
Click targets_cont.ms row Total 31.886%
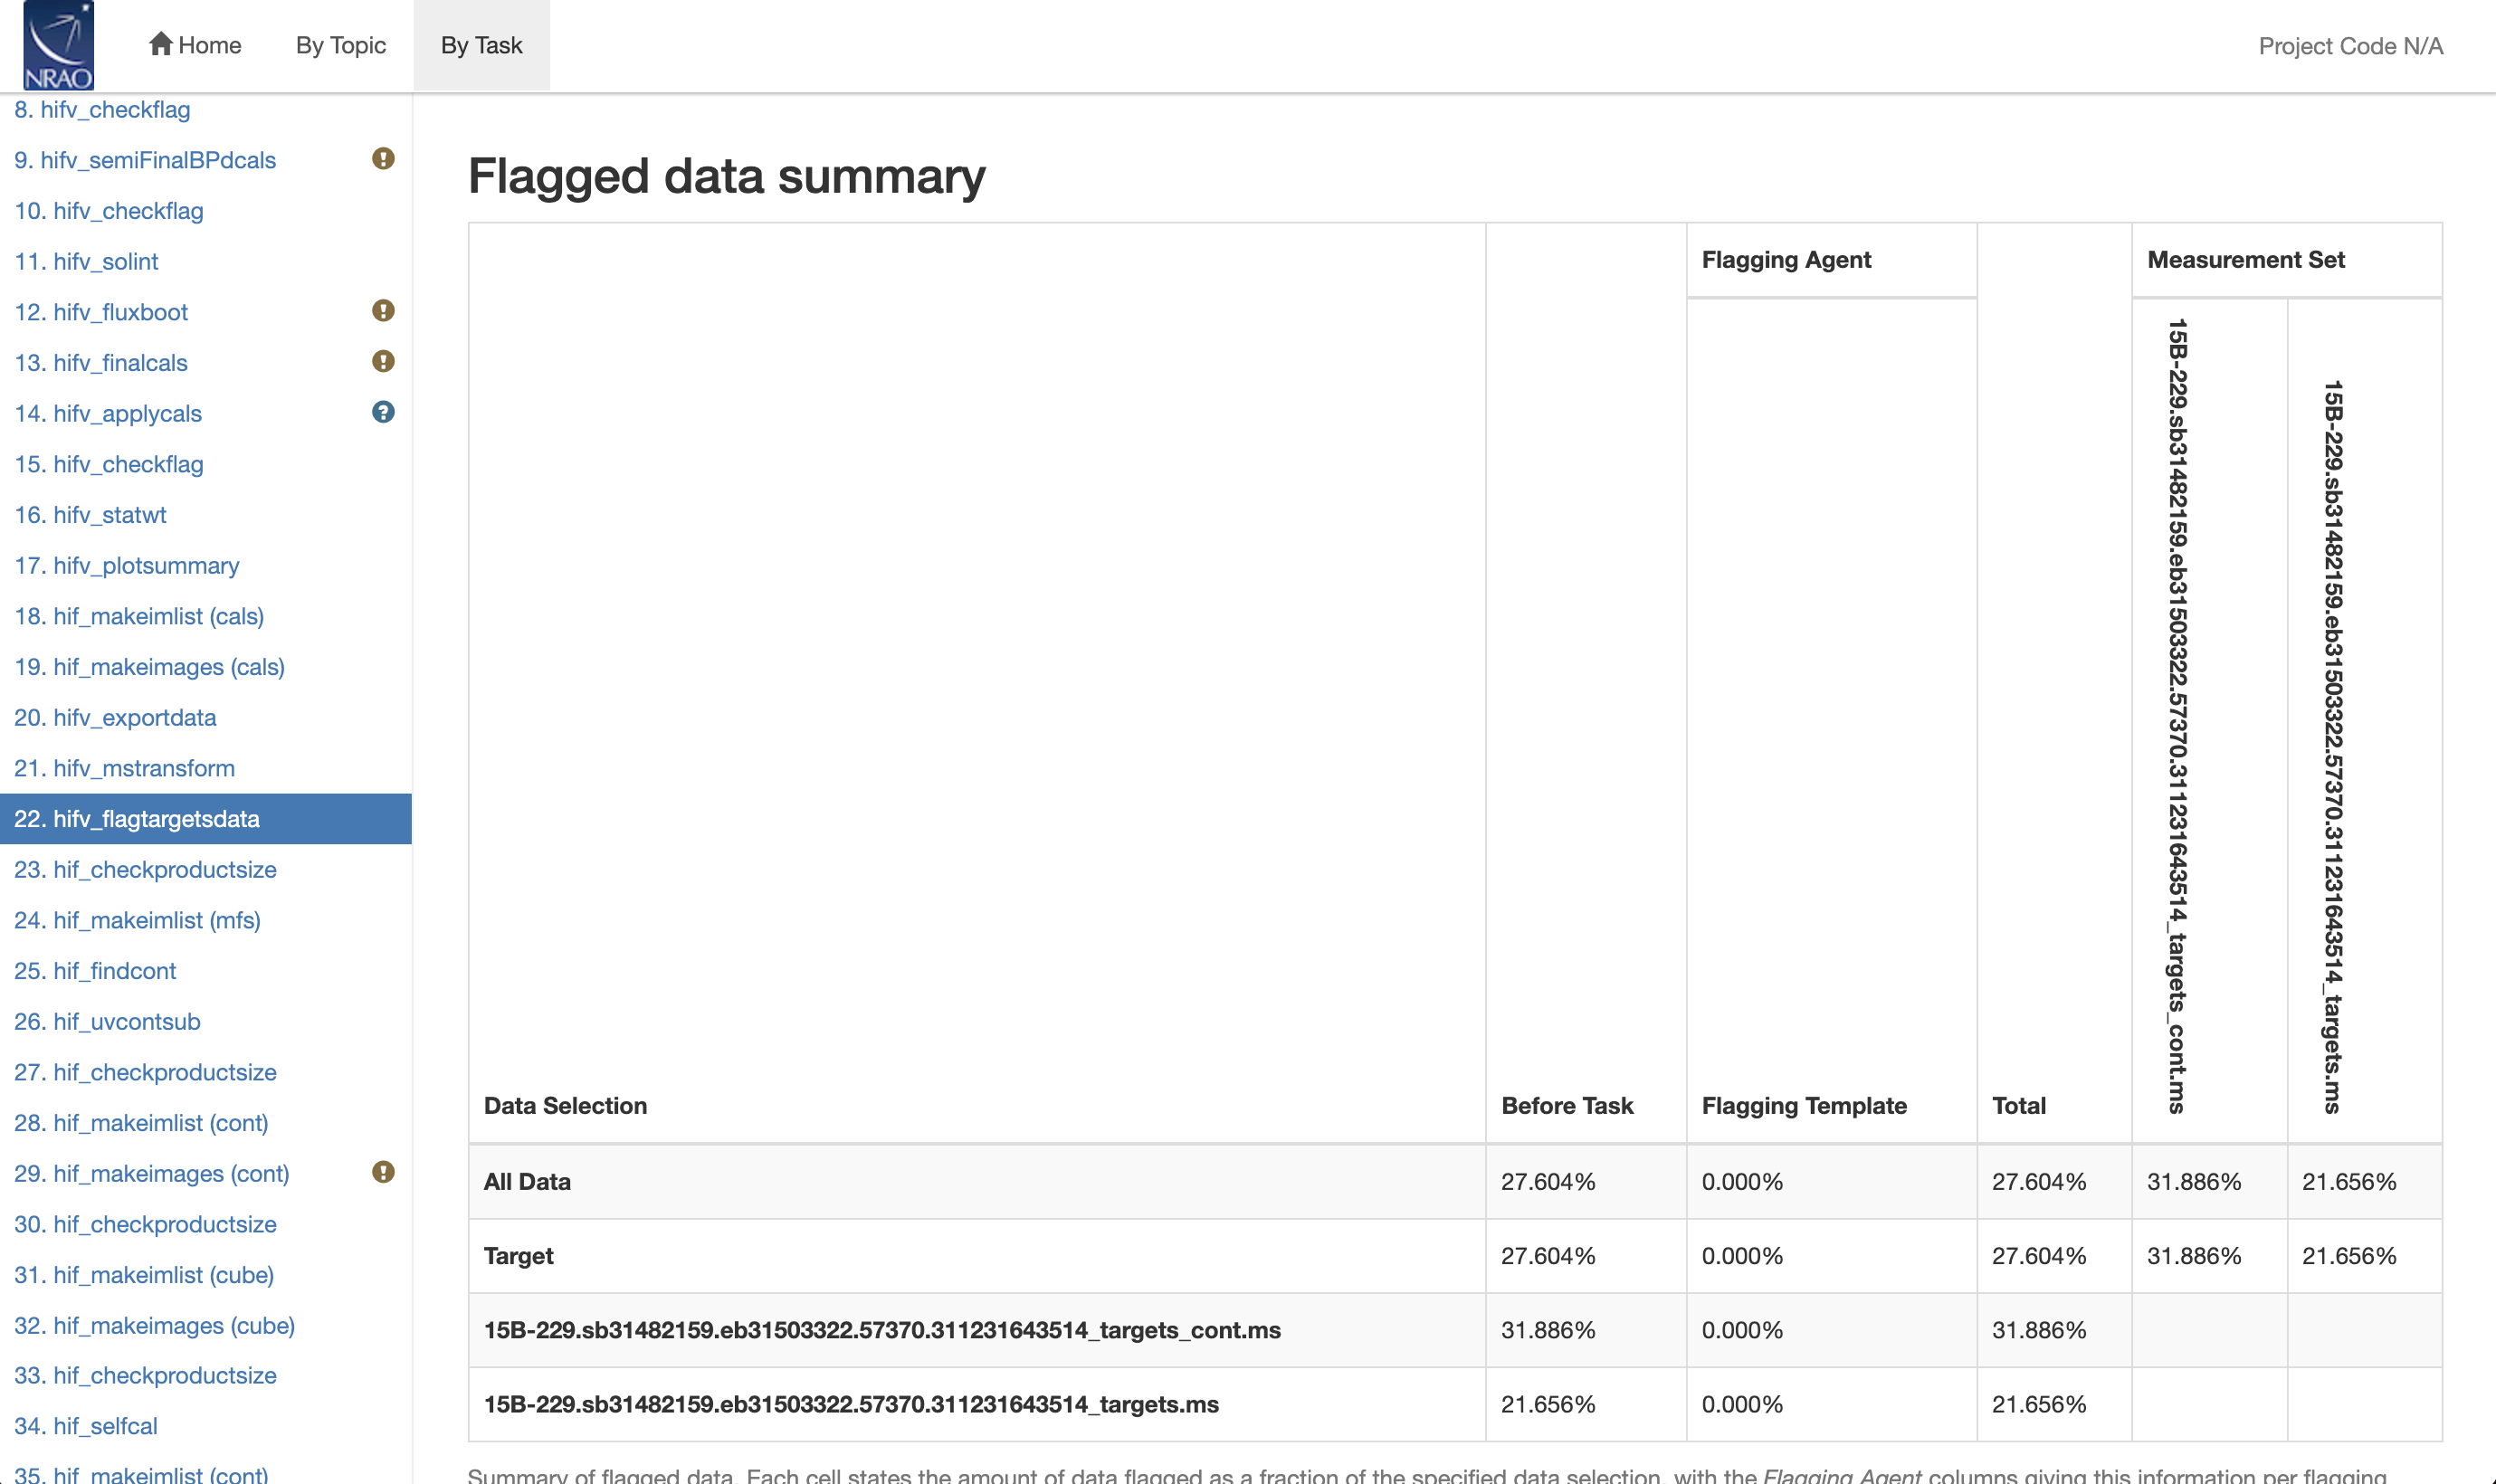2039,1330
